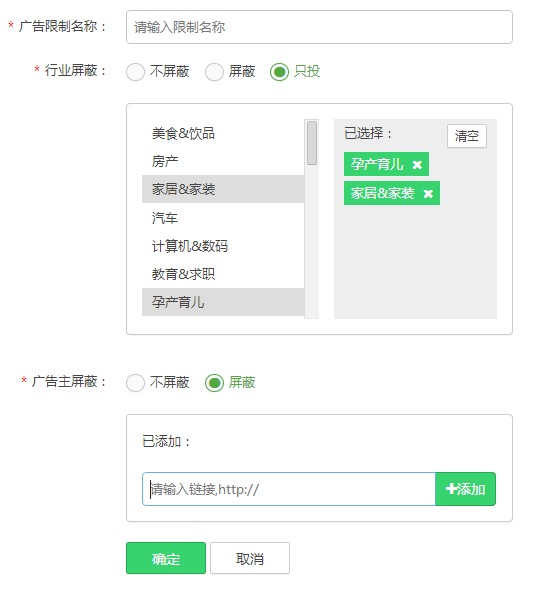537x589 pixels.
Task: Select the 不屏蔽 option for 行业屏蔽
Action: pos(135,71)
